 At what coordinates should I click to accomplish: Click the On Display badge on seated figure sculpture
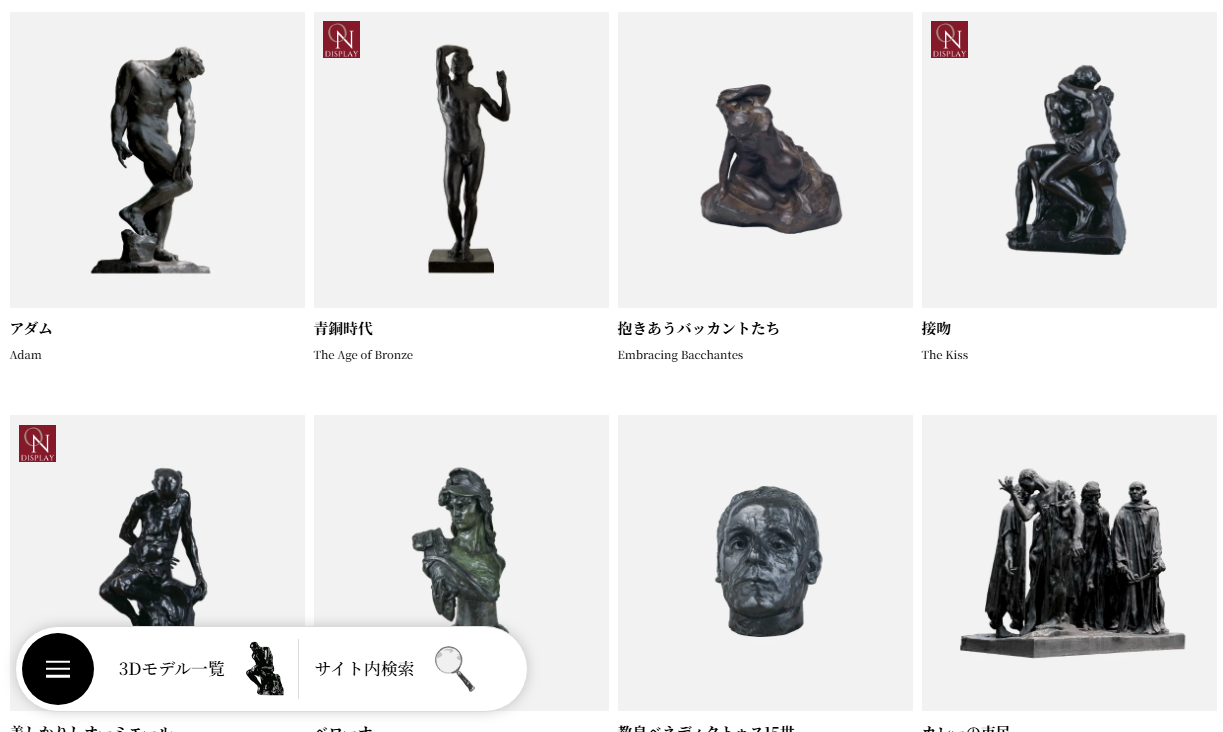pyautogui.click(x=37, y=443)
